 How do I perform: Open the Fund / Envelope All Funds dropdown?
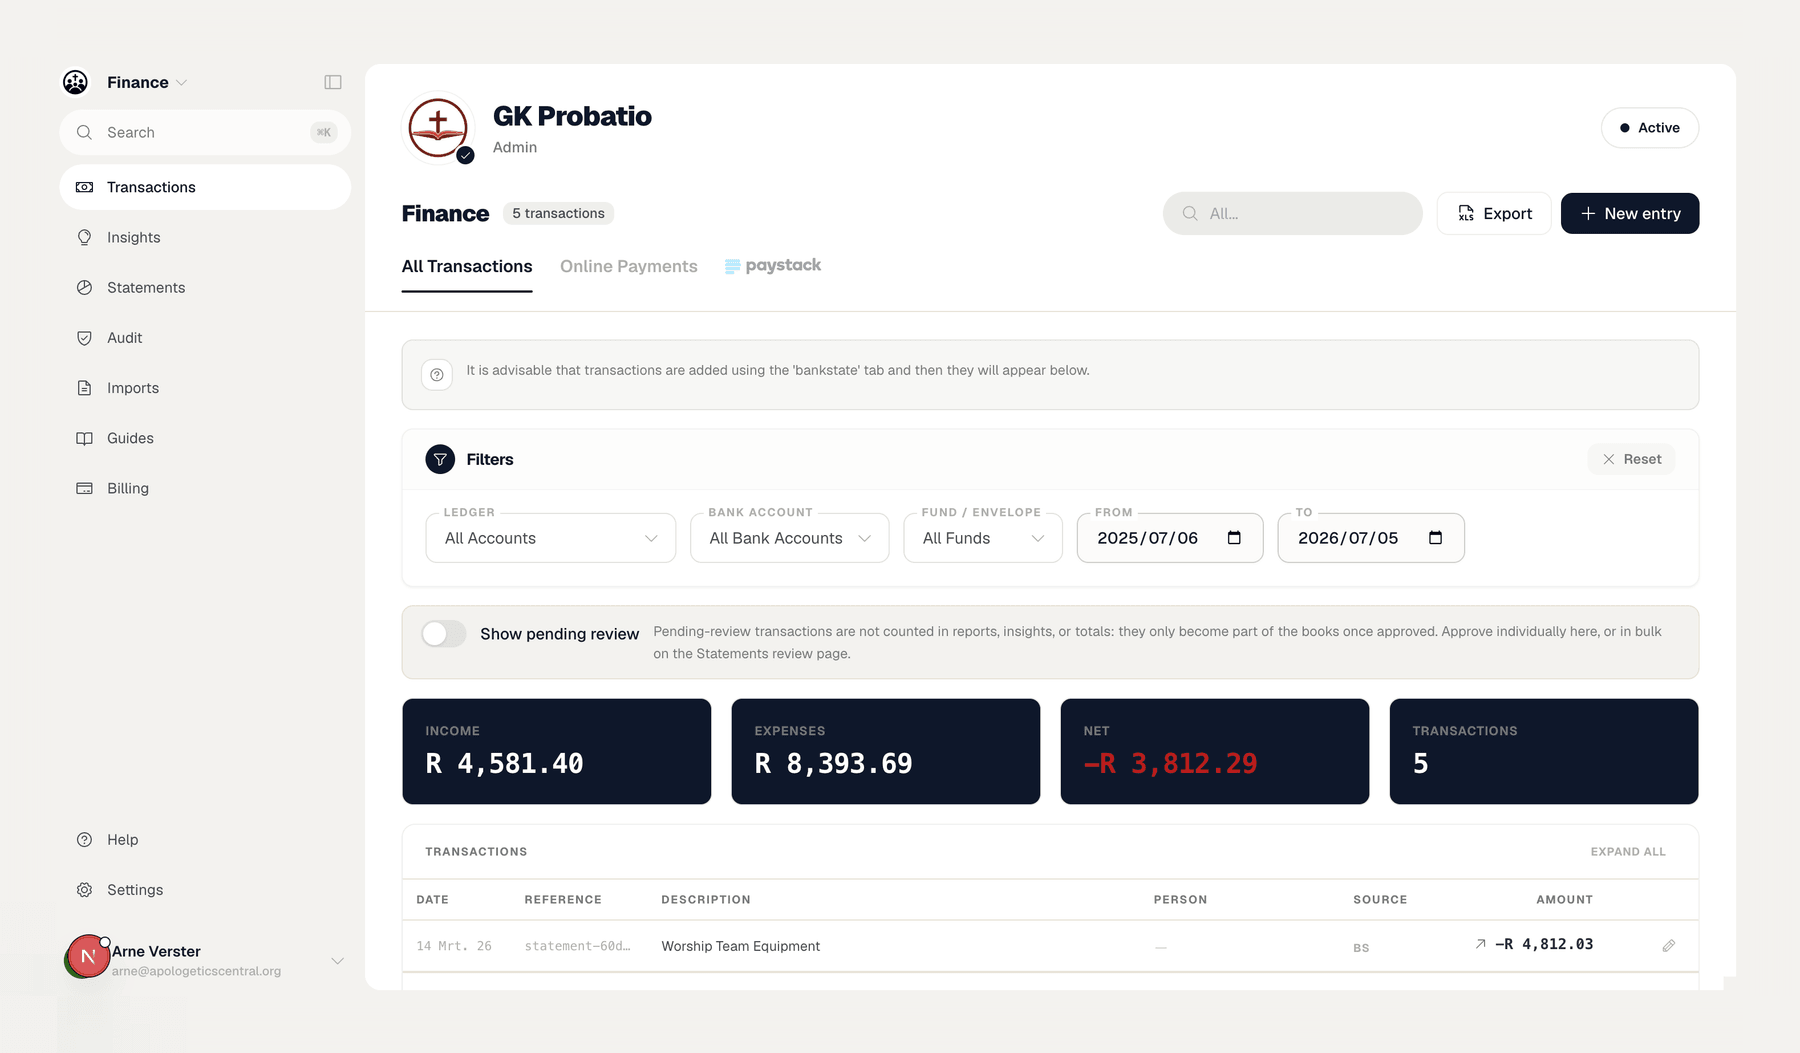(x=983, y=538)
